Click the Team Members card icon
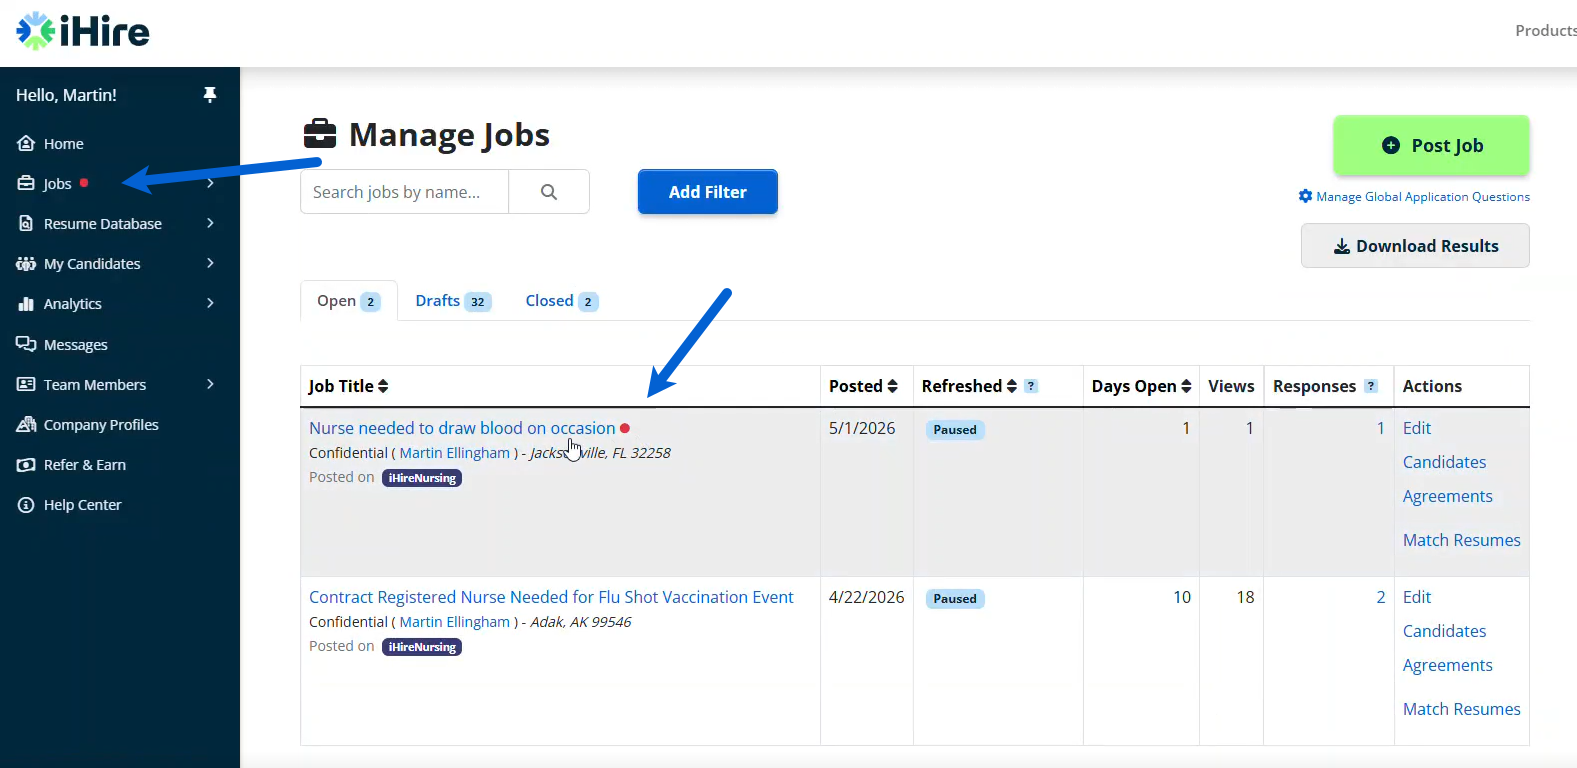The width and height of the screenshot is (1577, 768). [x=26, y=385]
